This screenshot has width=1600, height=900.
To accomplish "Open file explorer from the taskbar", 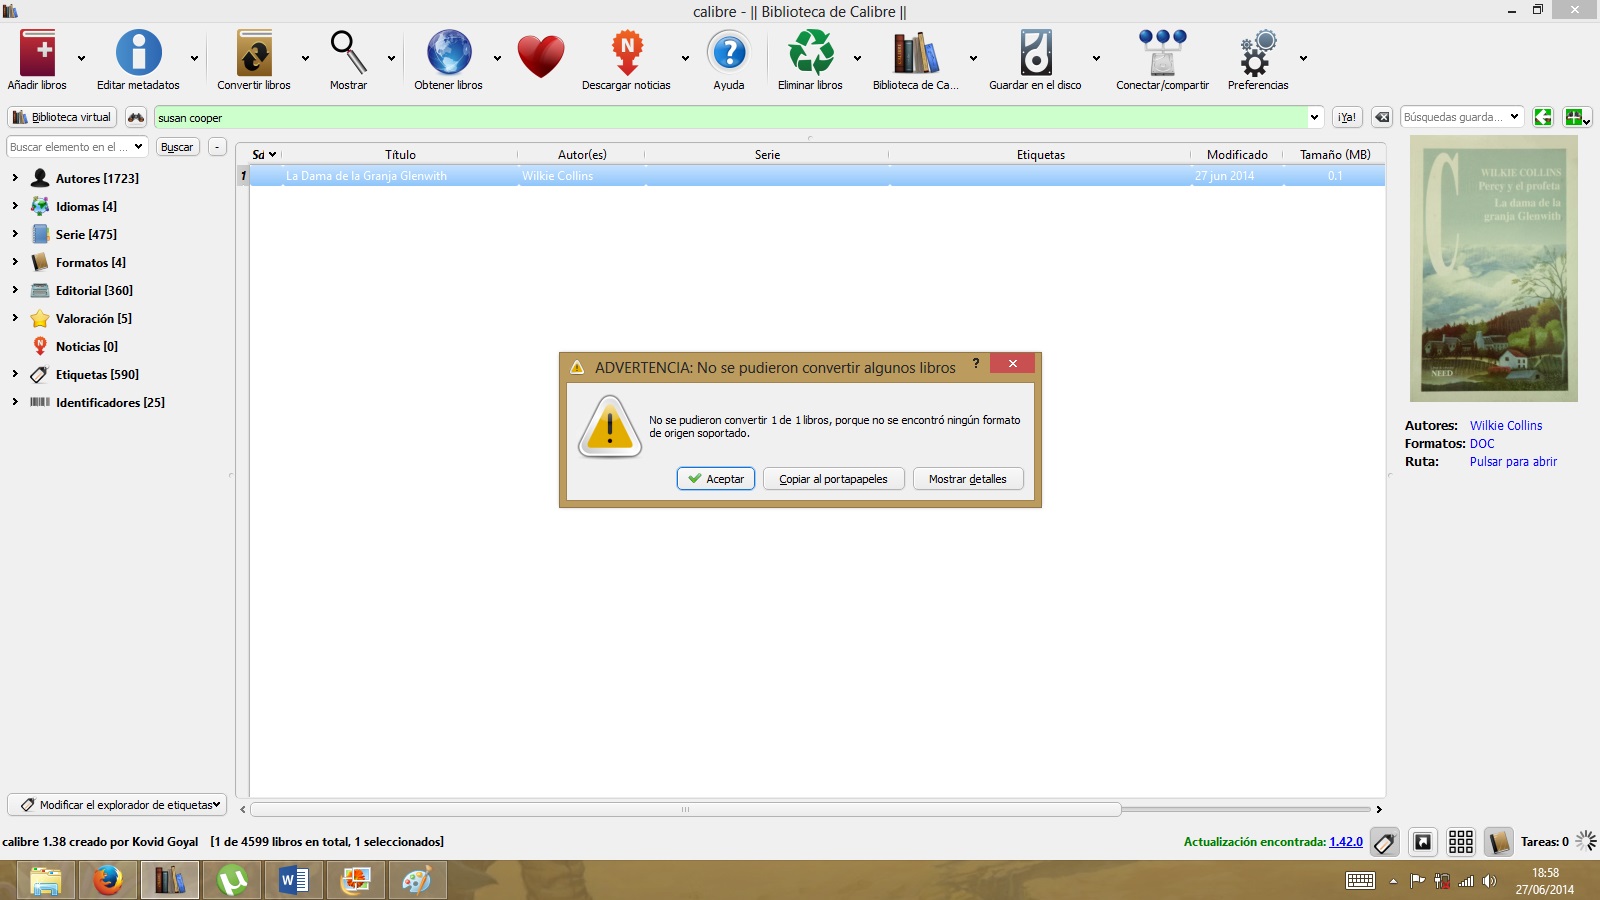I will pyautogui.click(x=46, y=880).
